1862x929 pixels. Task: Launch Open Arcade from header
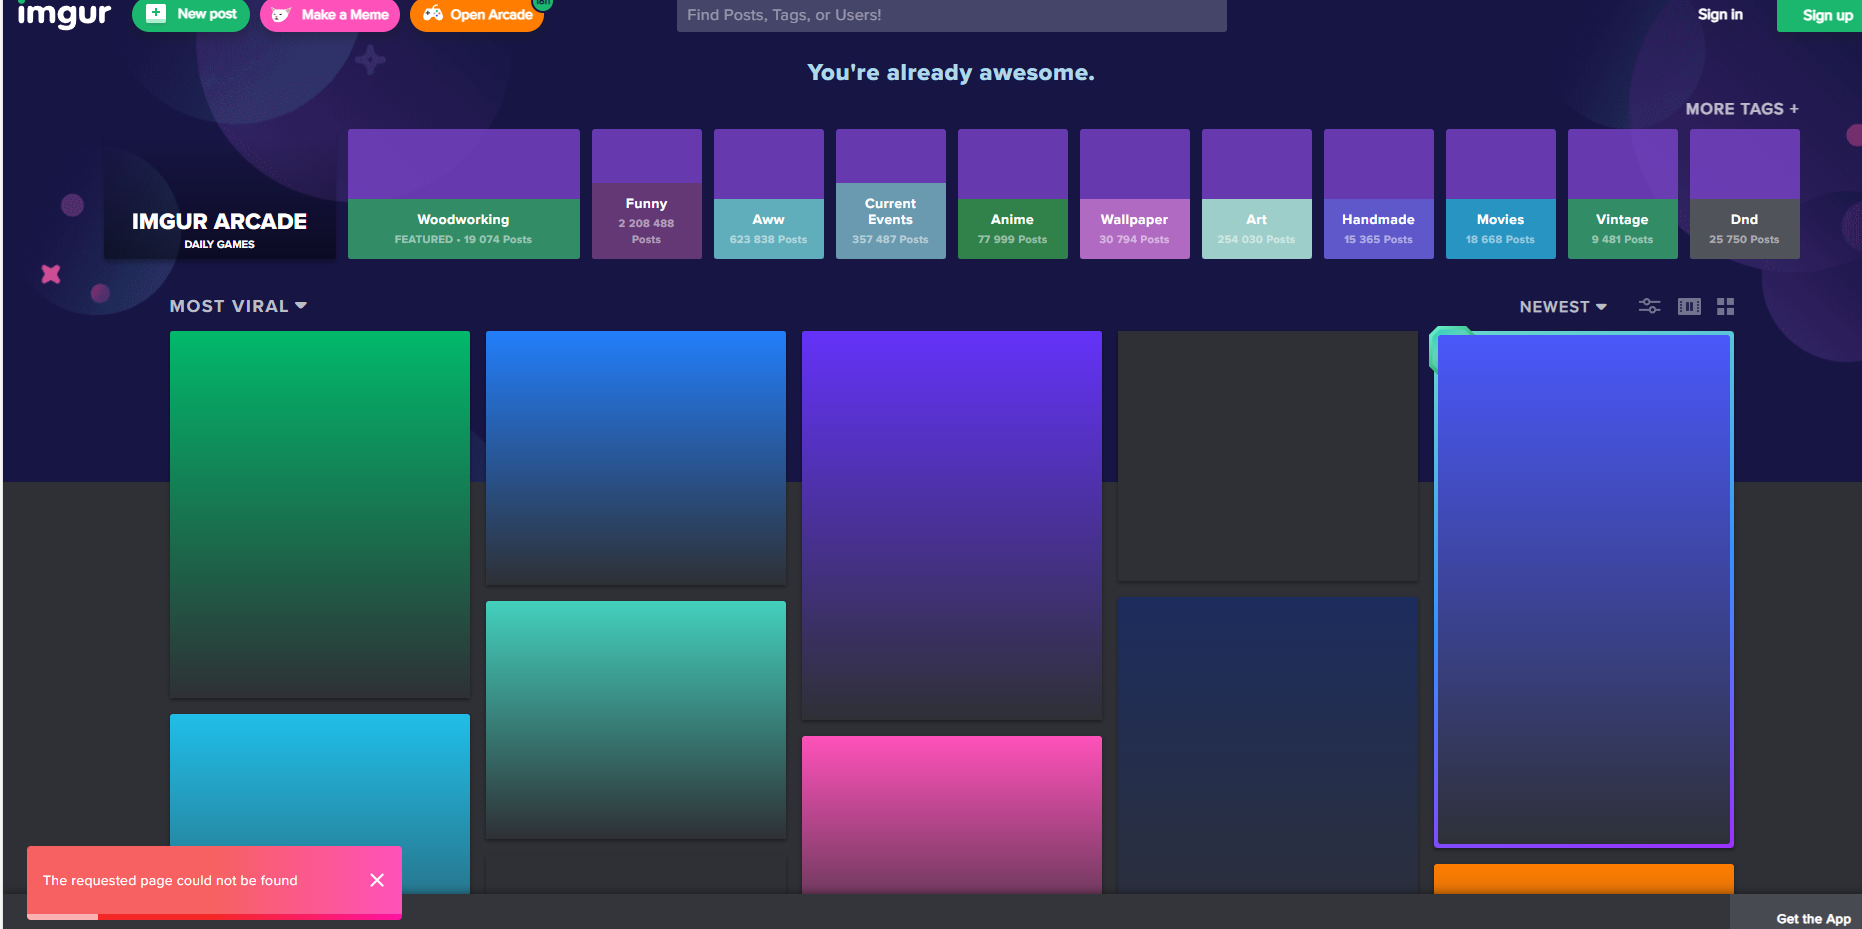[x=477, y=15]
